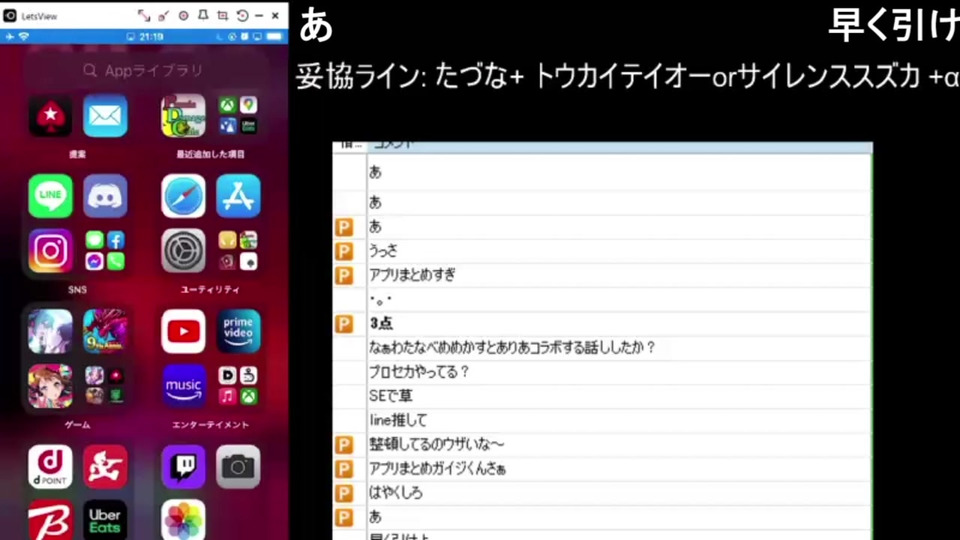960x540 pixels.
Task: Click premium P badge beside 'はやくしろ'
Action: coord(344,493)
